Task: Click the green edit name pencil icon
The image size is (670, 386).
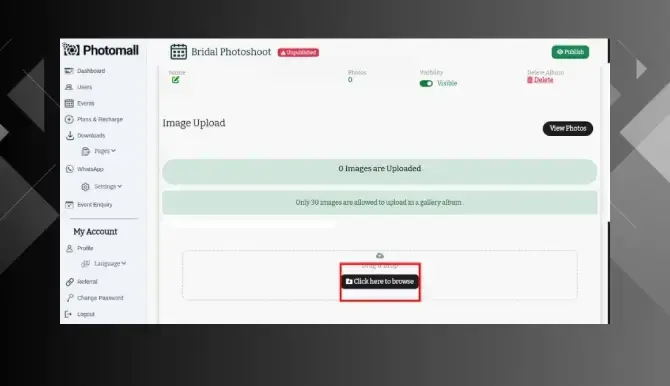Action: (x=175, y=80)
